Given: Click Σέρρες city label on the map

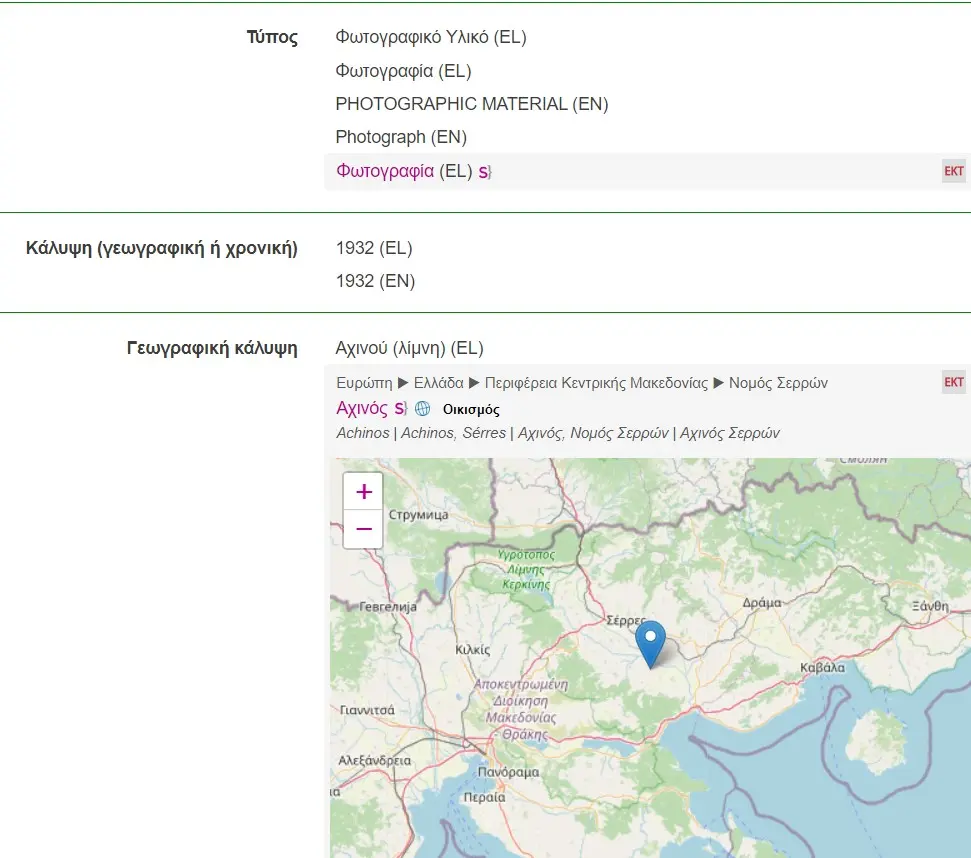Looking at the screenshot, I should coord(627,621).
